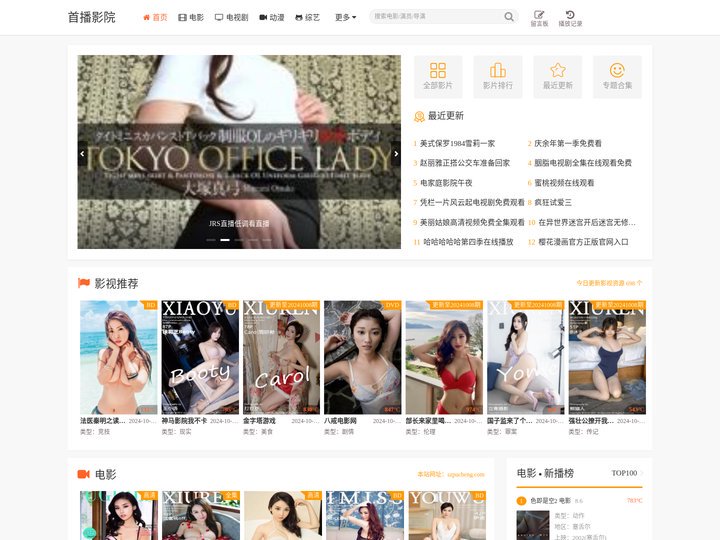Image resolution: width=720 pixels, height=540 pixels.
Task: Click the magnifier search icon
Action: click(509, 17)
